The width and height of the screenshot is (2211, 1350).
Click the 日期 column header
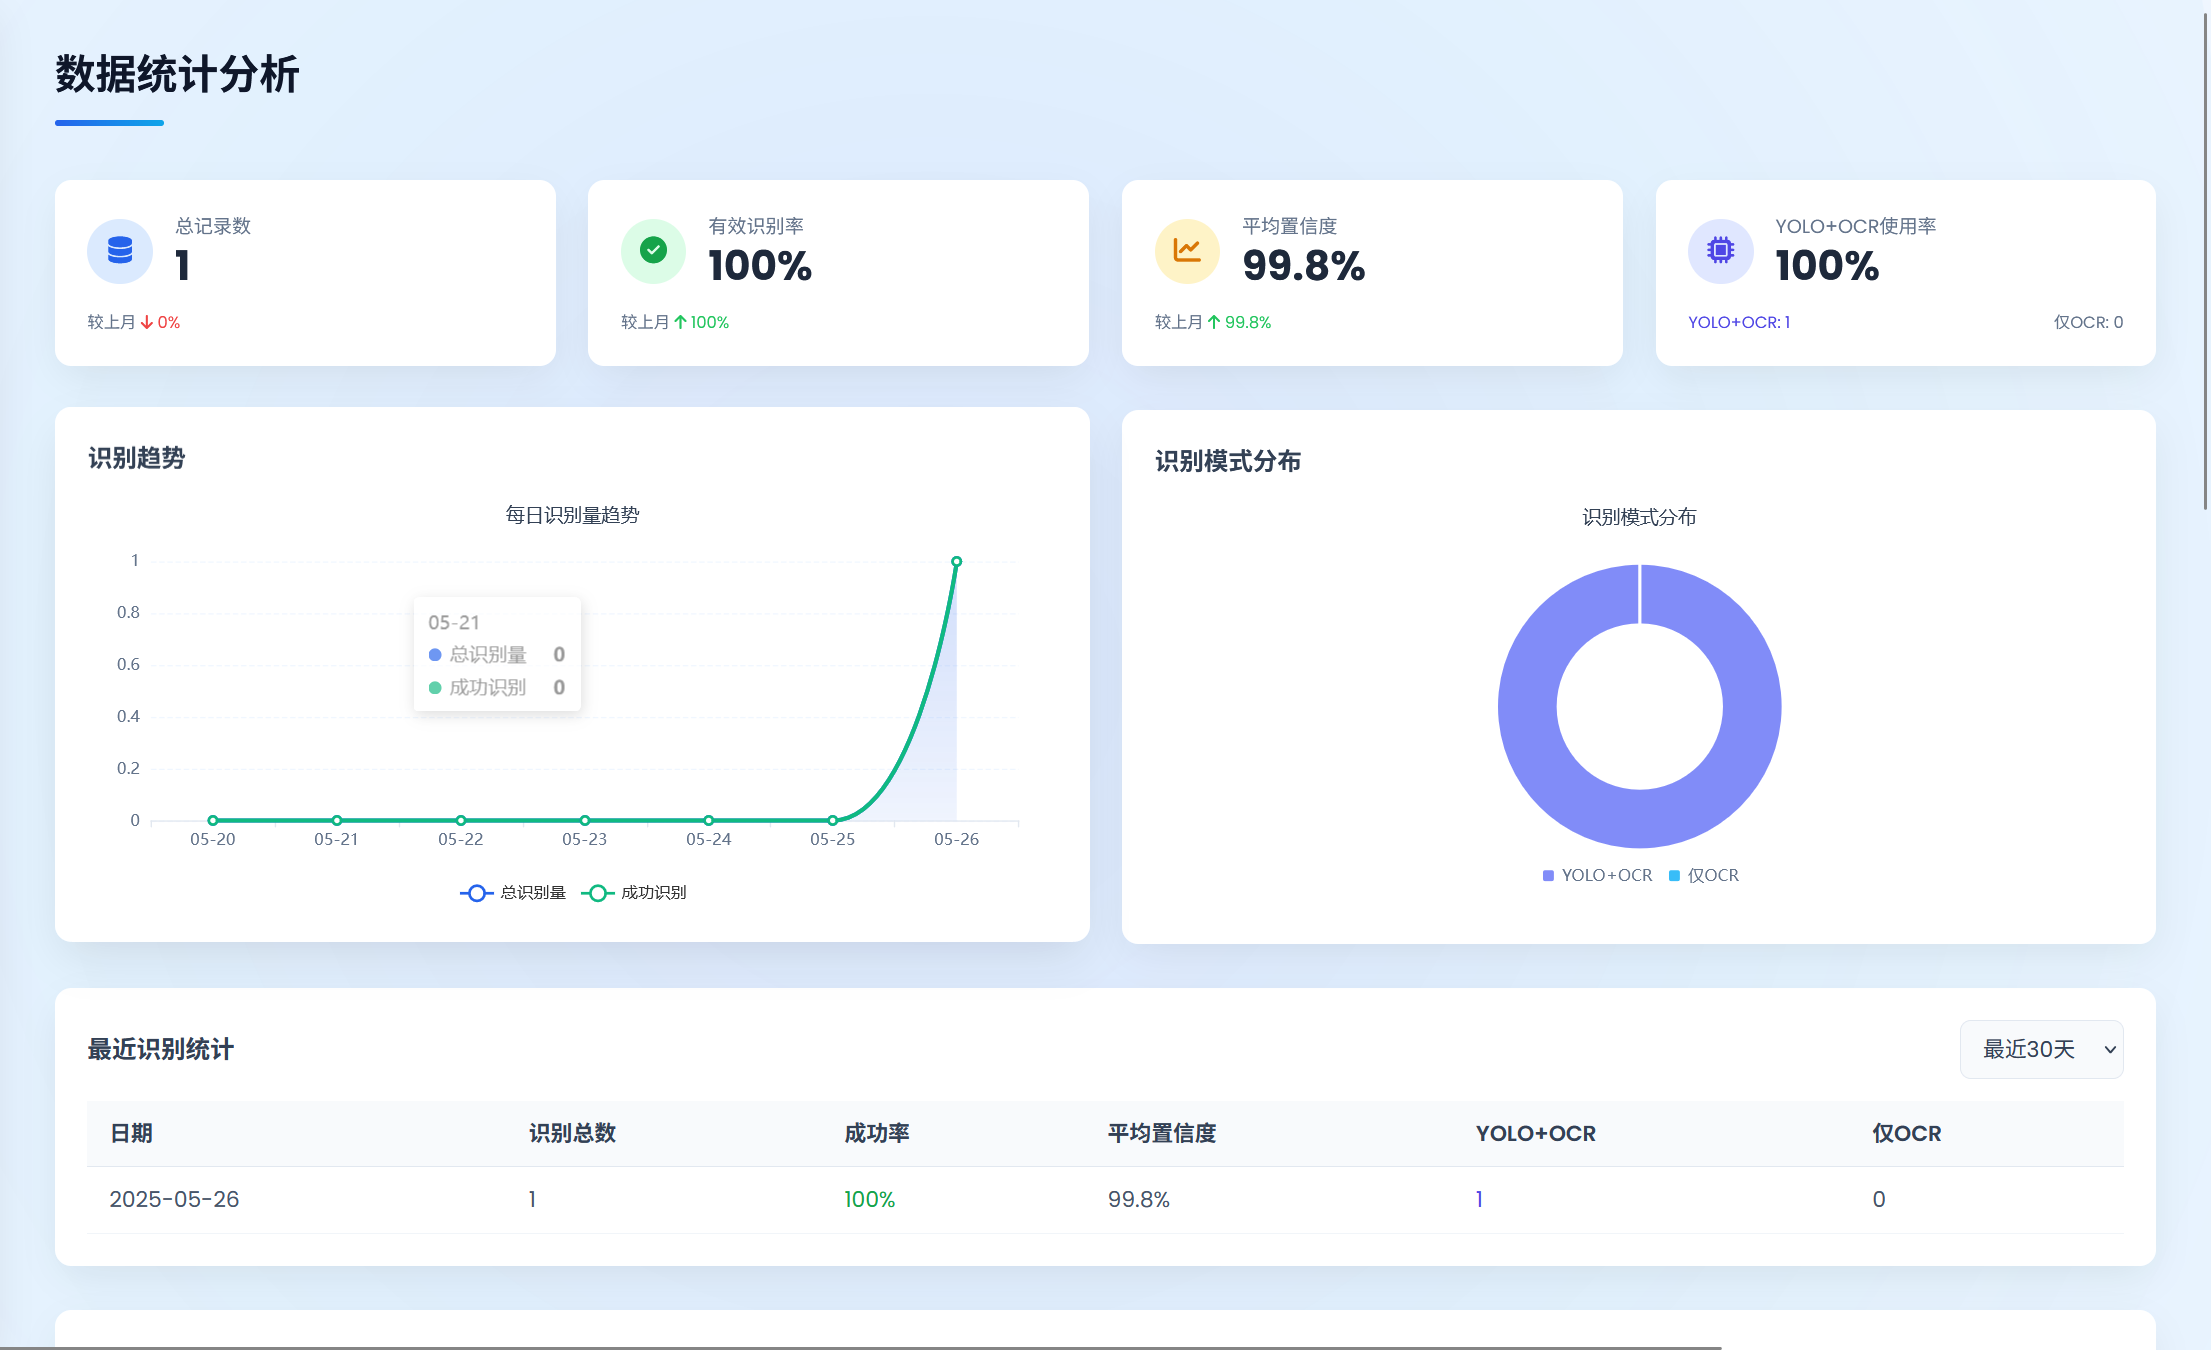131,1133
